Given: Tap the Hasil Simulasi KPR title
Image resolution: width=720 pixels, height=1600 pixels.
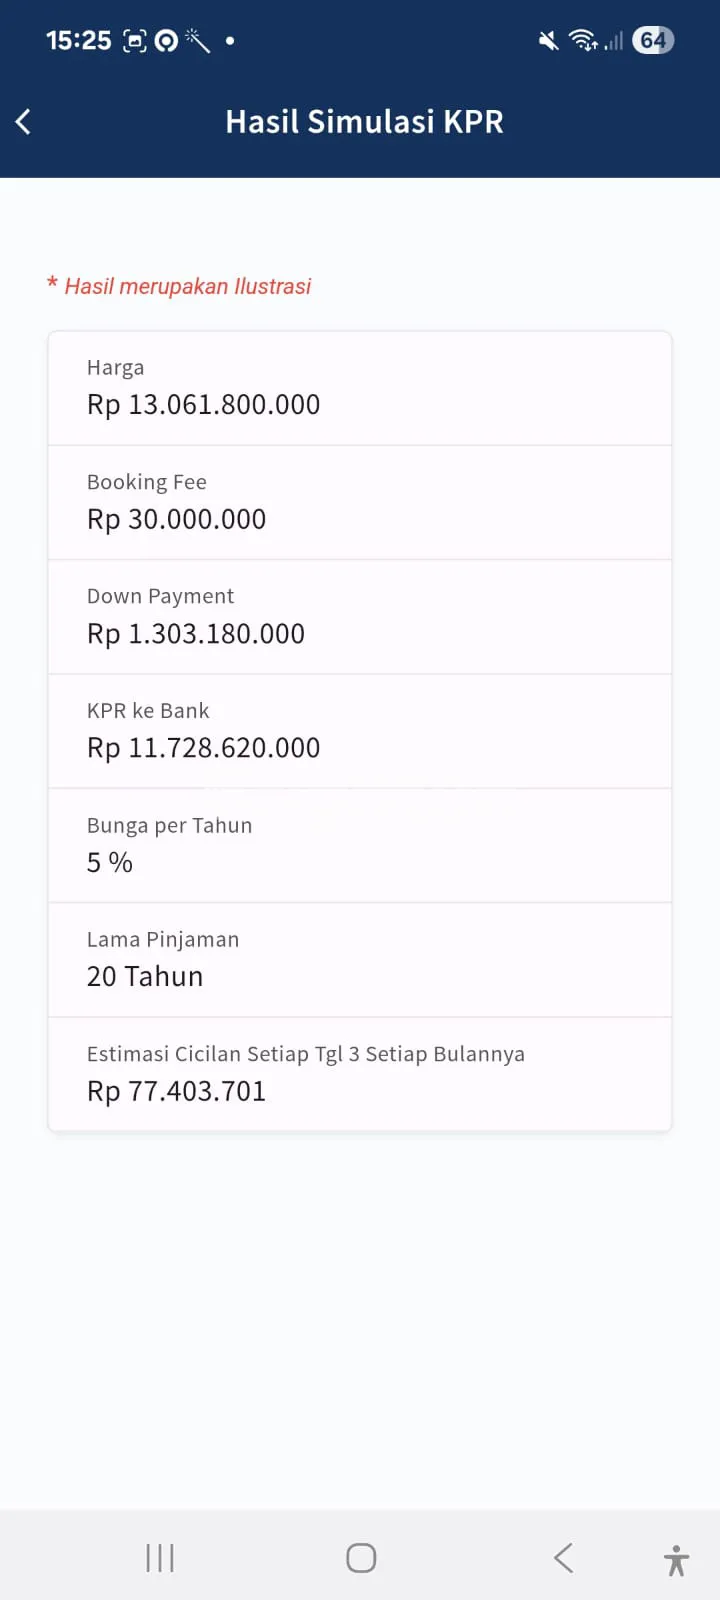Looking at the screenshot, I should point(364,122).
